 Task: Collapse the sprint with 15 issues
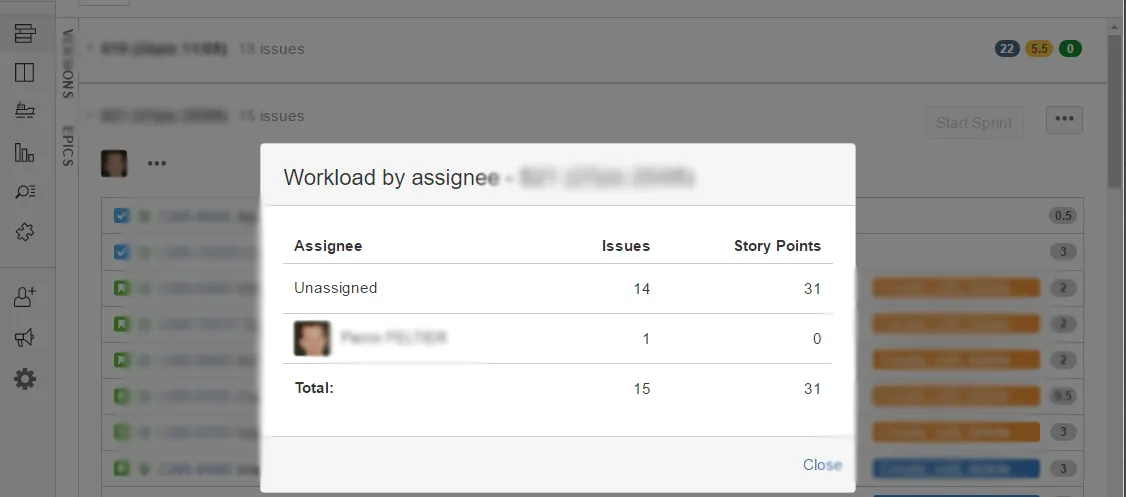coord(90,116)
